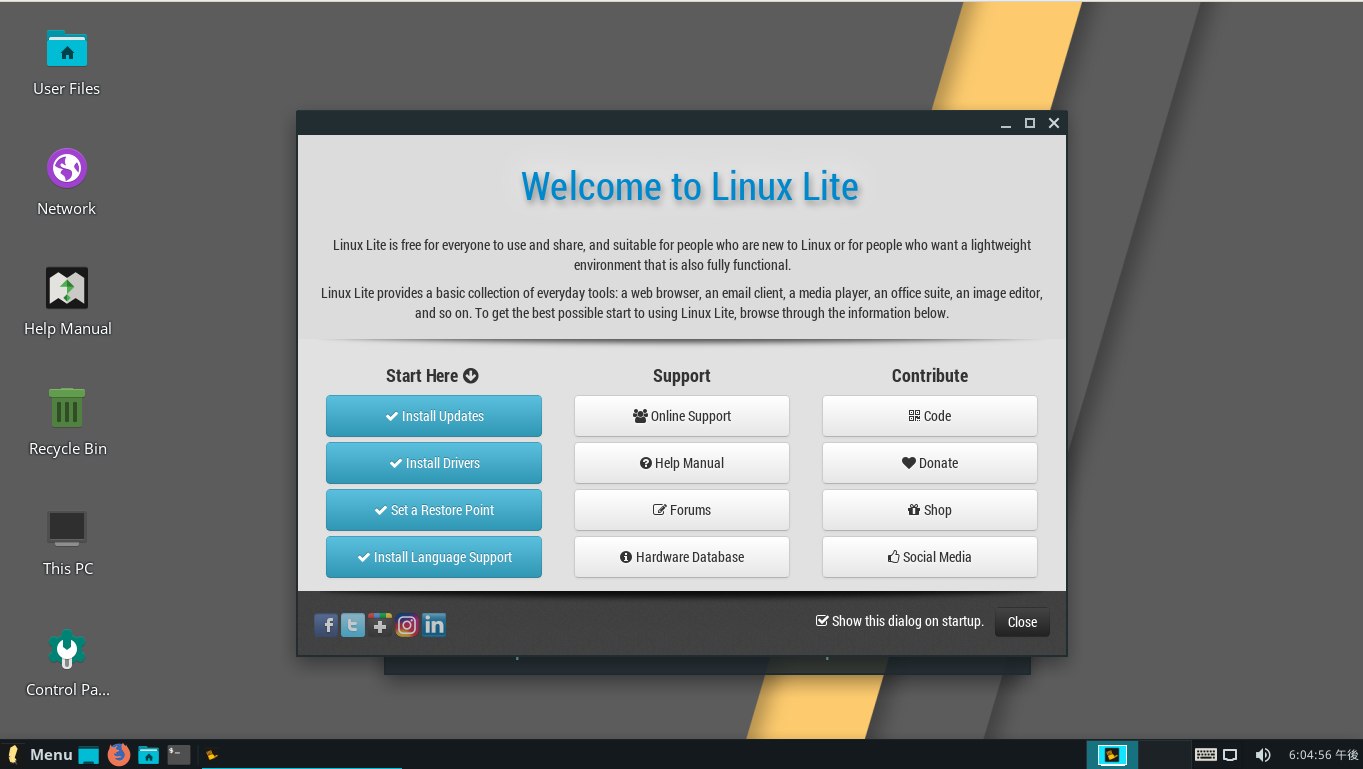Select the Recycle Bin desktop icon
Viewport: 1363px width, 769px height.
(x=67, y=422)
